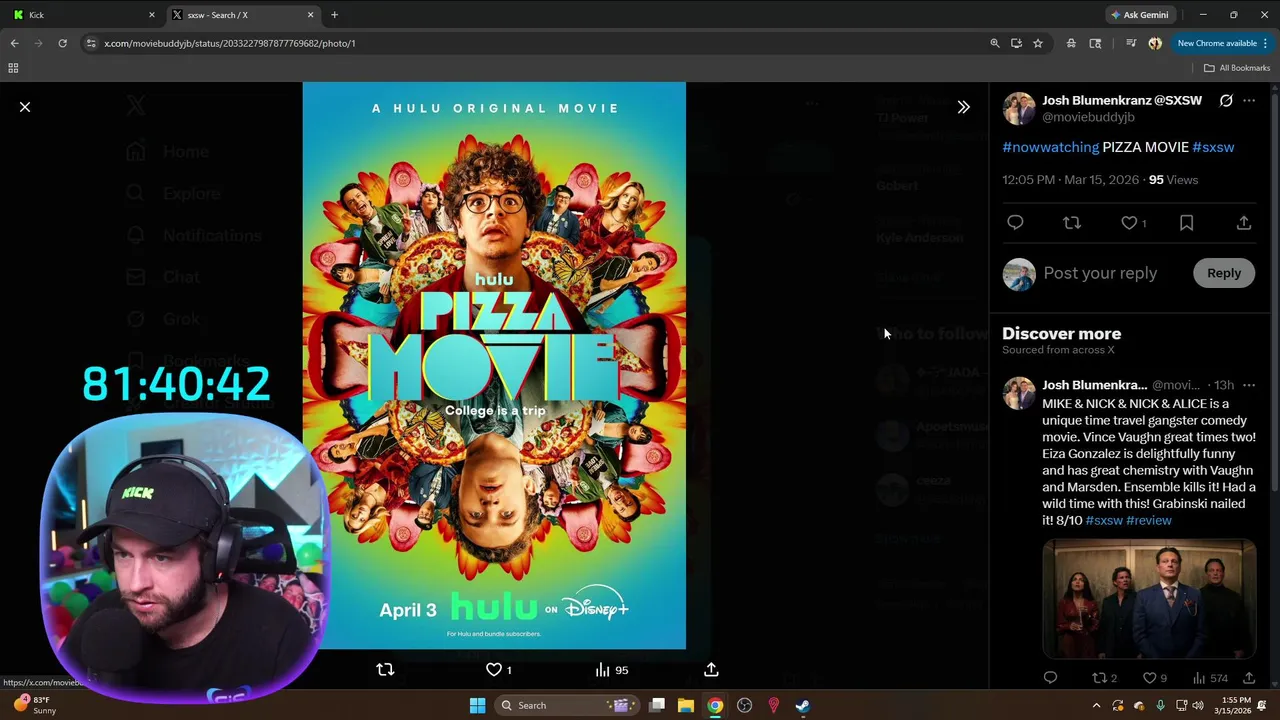1280x720 pixels.
Task: Repost the review post with 2 reposts
Action: pos(1104,678)
